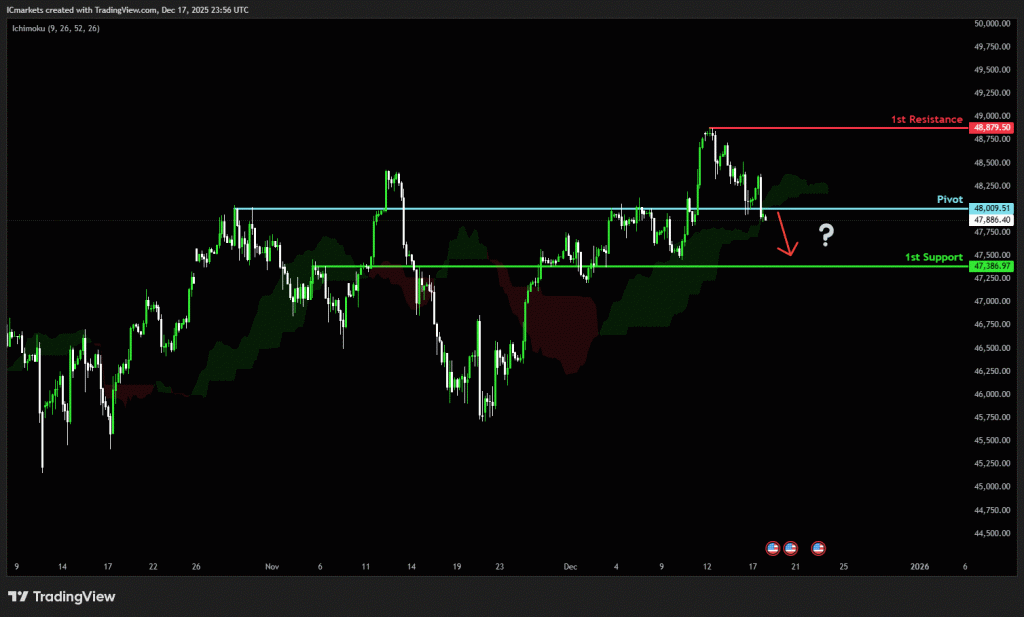The width and height of the screenshot is (1024, 617).
Task: Click the white question mark annotation
Action: pyautogui.click(x=827, y=235)
